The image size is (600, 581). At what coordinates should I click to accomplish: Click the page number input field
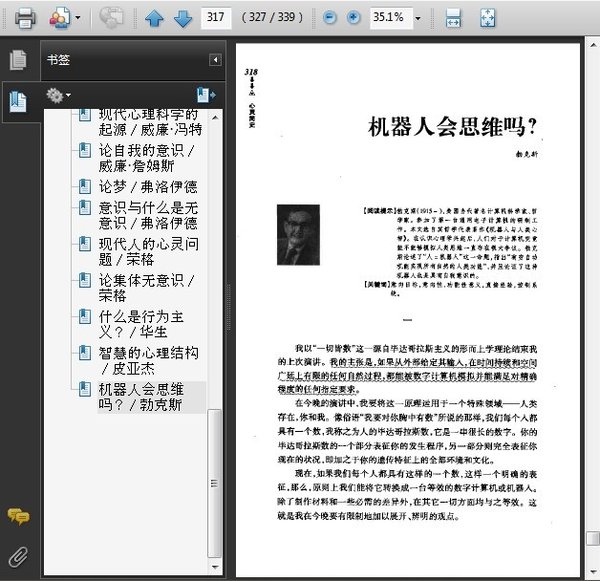(x=215, y=18)
